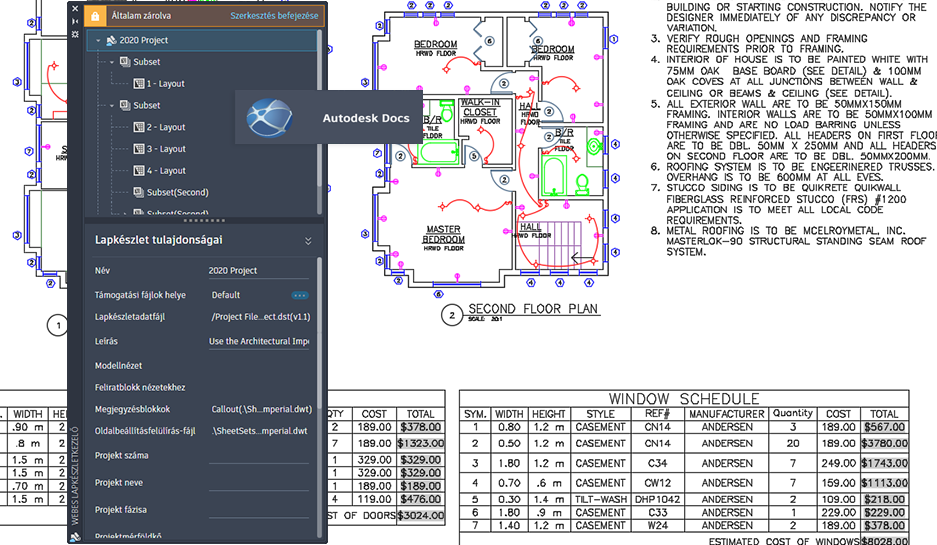937x545 pixels.
Task: Click the Támogatási fájlok helye ellipsis button
Action: click(299, 295)
